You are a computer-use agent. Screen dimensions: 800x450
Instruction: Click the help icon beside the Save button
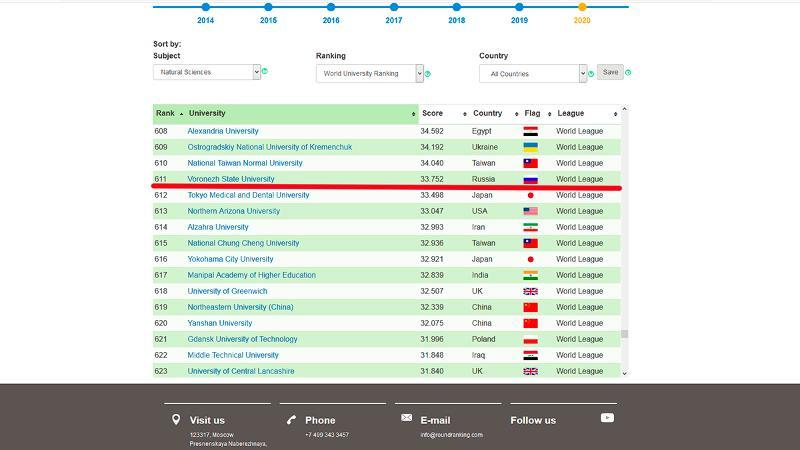629,73
